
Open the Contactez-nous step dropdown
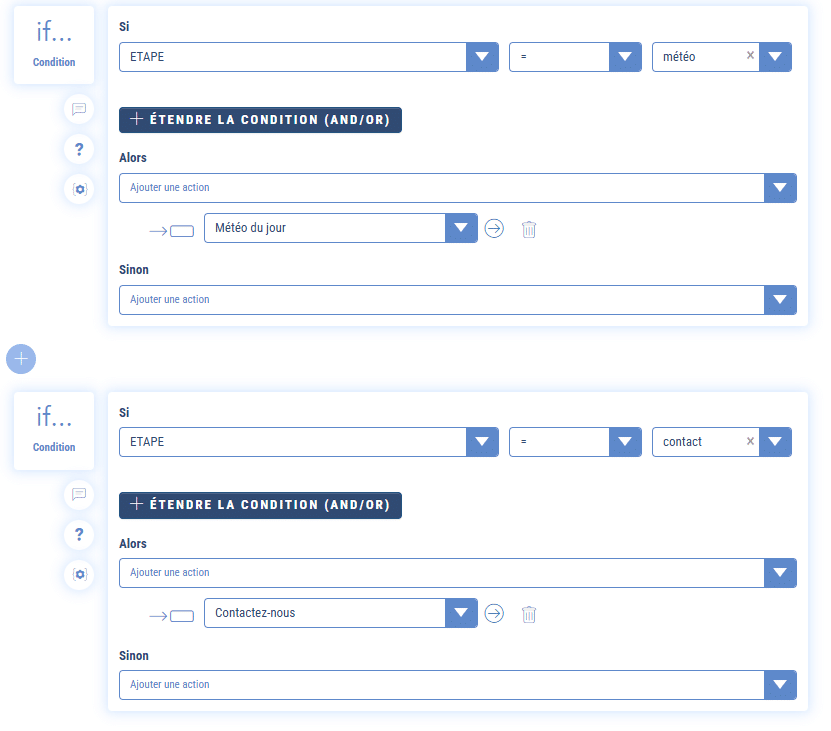click(x=460, y=613)
